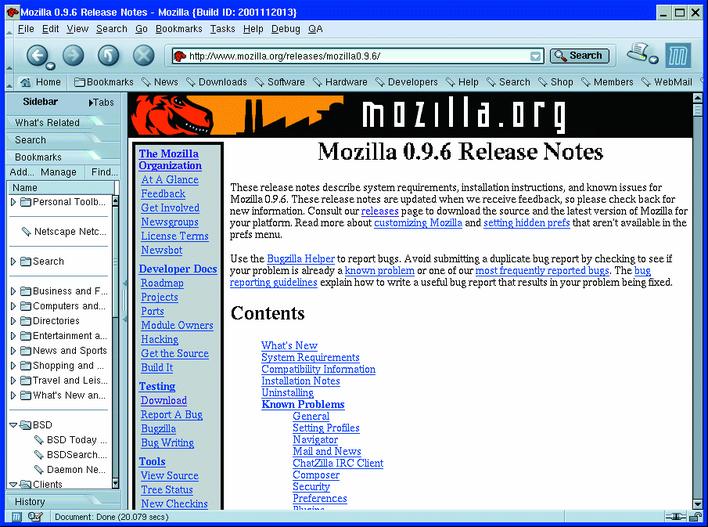Reload the page with the Reload button
The height and width of the screenshot is (527, 708).
108,55
